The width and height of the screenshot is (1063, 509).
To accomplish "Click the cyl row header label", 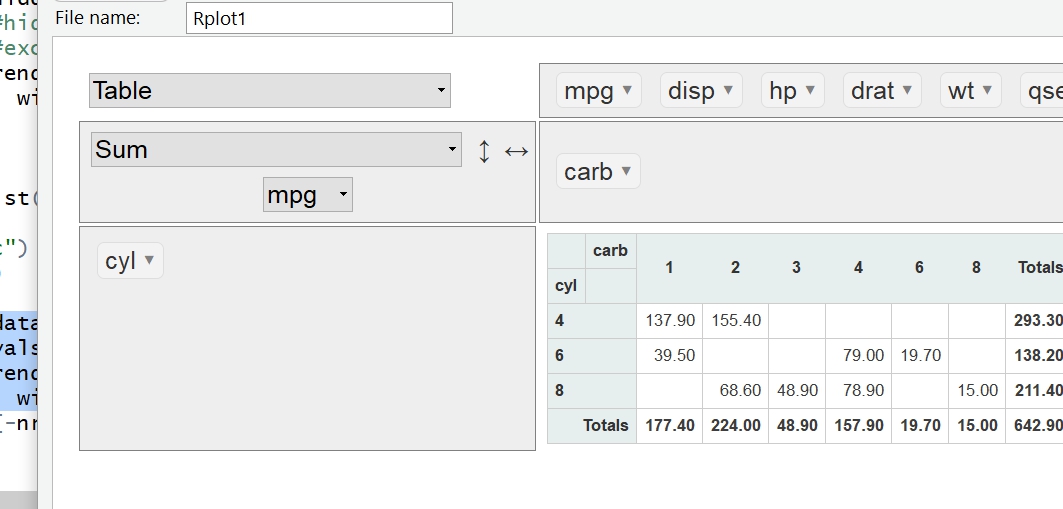I will [x=566, y=286].
